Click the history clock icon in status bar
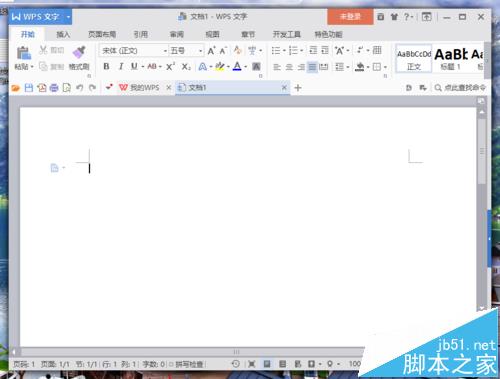Screen dimensions: 500x379 tap(235, 364)
